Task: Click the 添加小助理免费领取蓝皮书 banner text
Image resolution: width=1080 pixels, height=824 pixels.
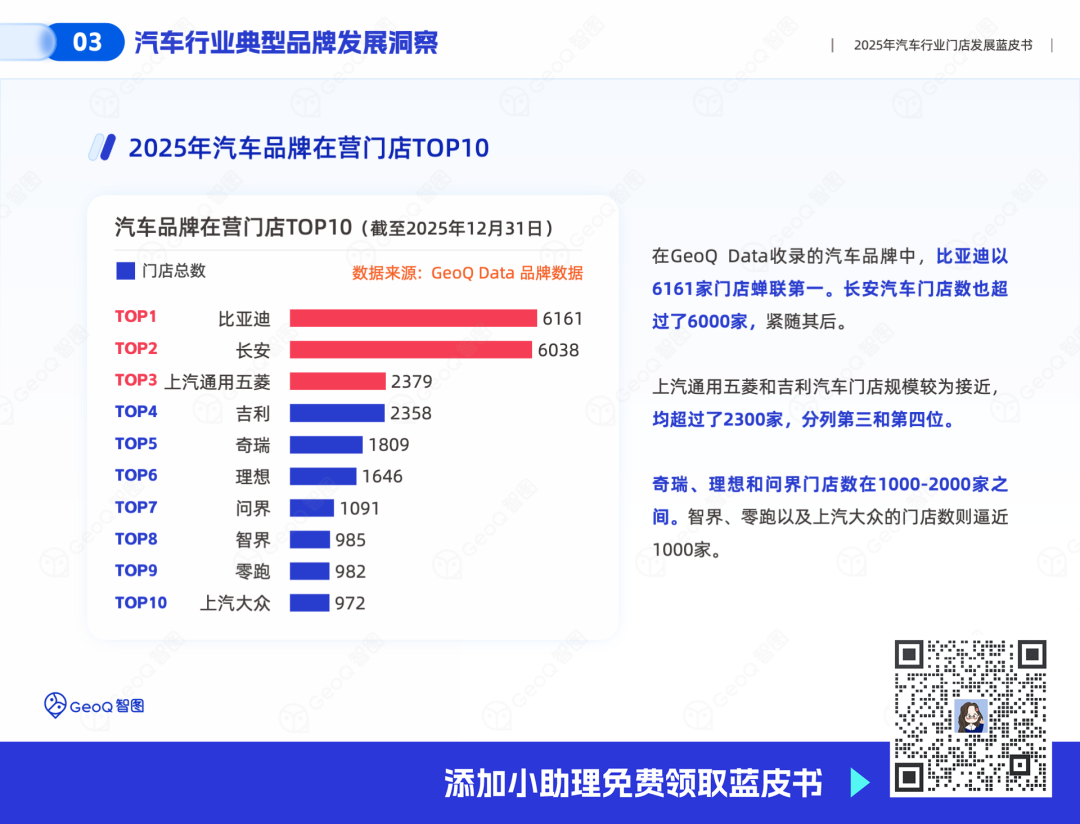Action: 632,783
